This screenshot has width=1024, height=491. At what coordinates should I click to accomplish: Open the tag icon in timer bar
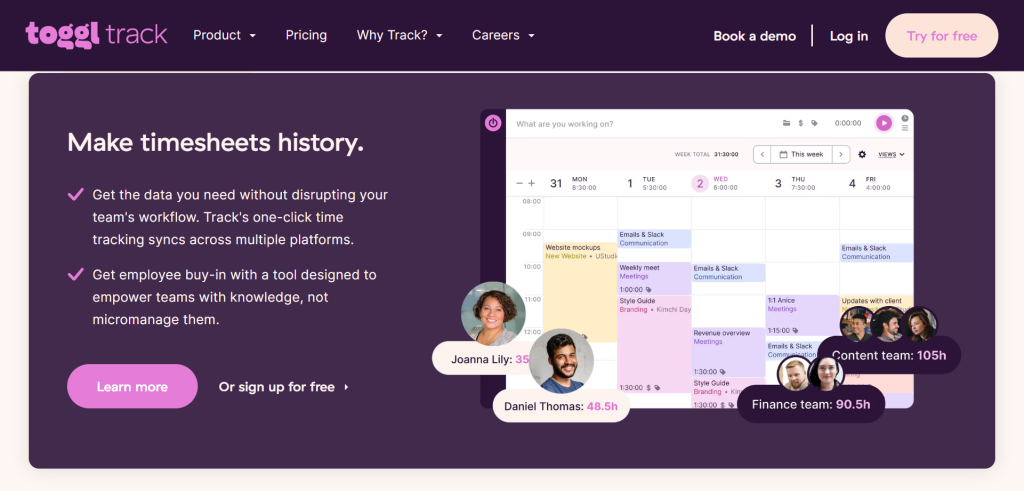click(814, 123)
